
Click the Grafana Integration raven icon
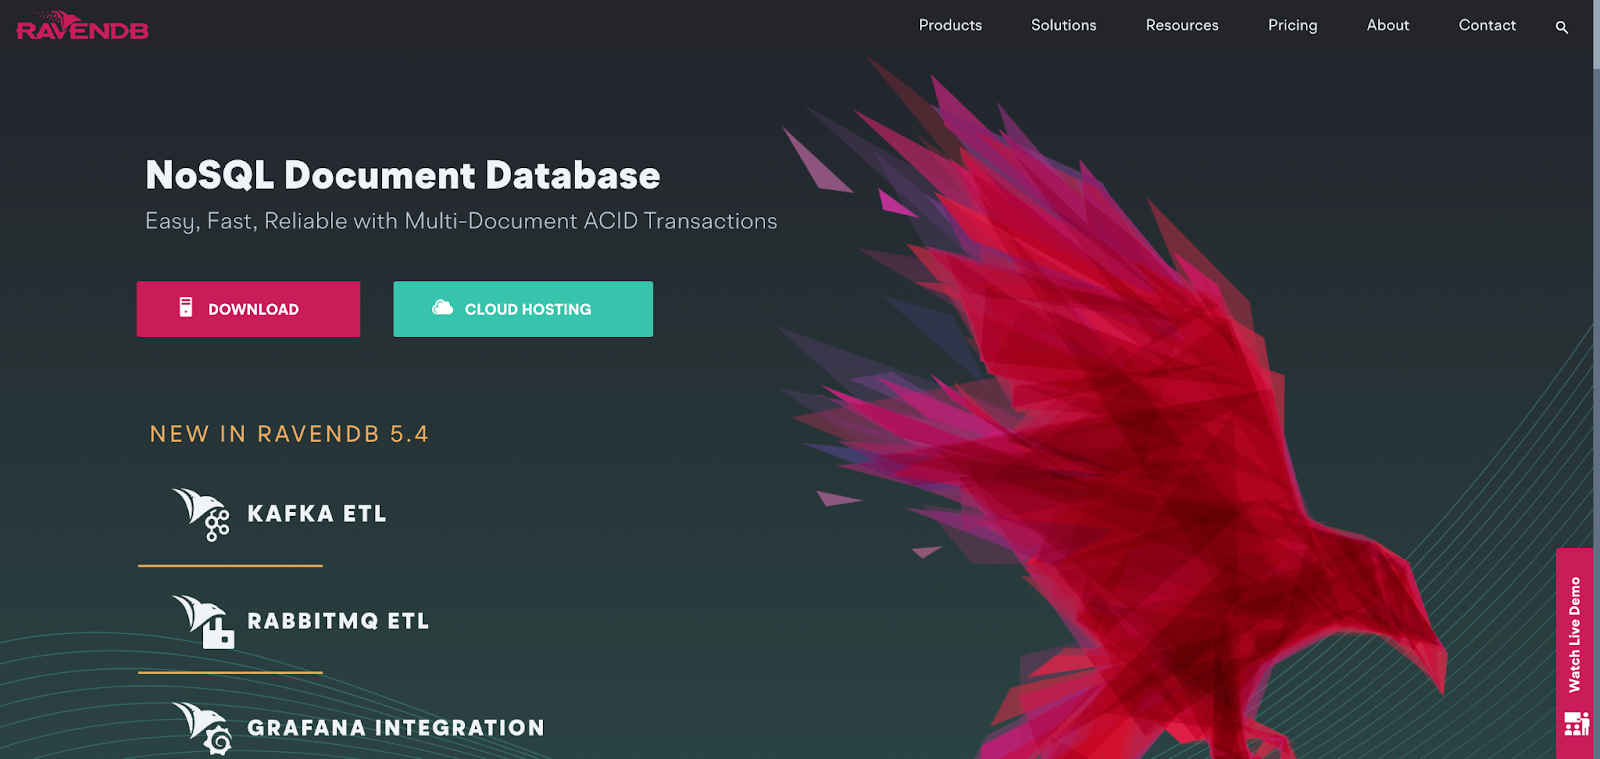click(202, 728)
